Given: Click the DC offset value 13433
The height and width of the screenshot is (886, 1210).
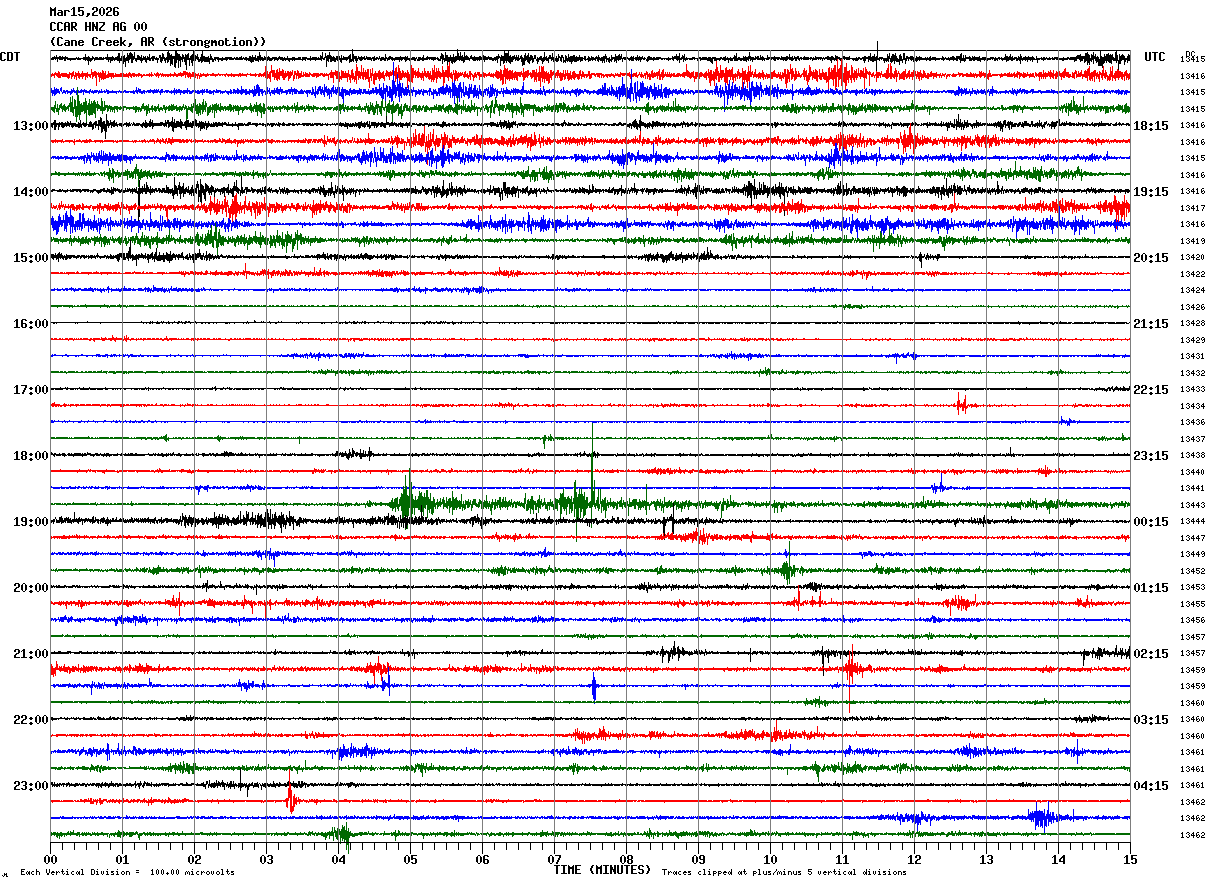Looking at the screenshot, I should (1192, 390).
